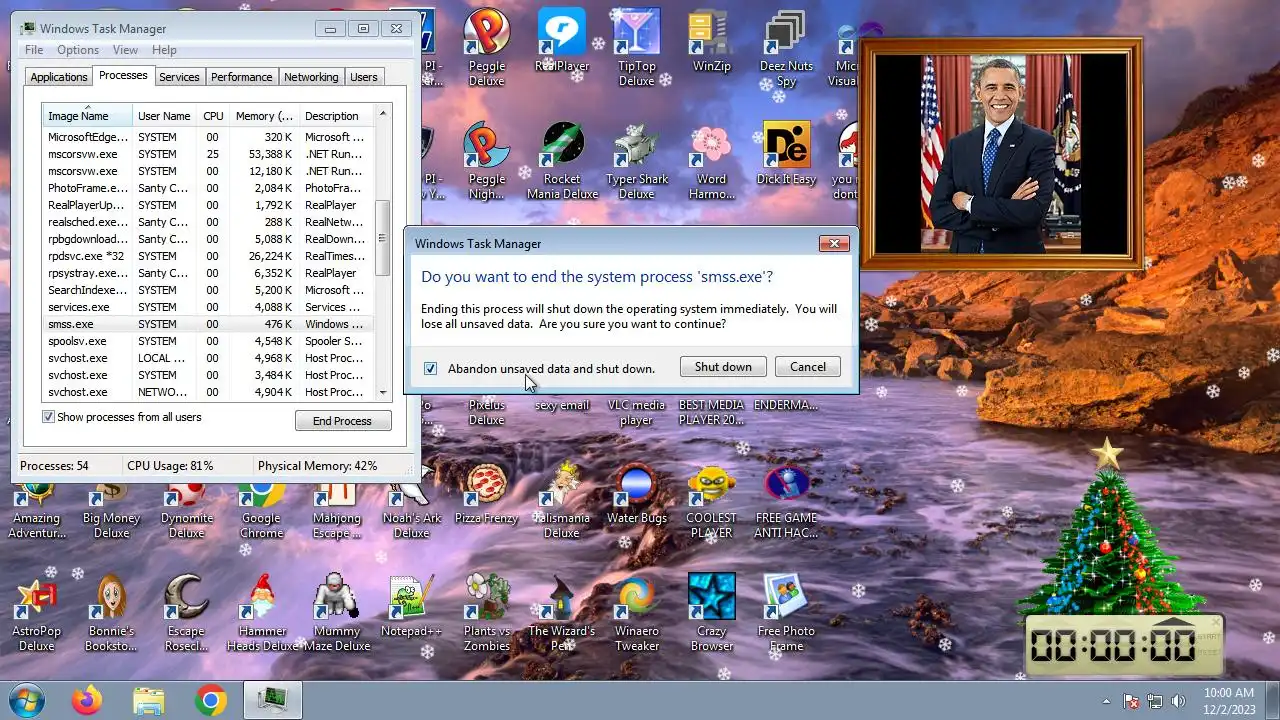Open Dick.It Easy desktop icon

(x=786, y=155)
